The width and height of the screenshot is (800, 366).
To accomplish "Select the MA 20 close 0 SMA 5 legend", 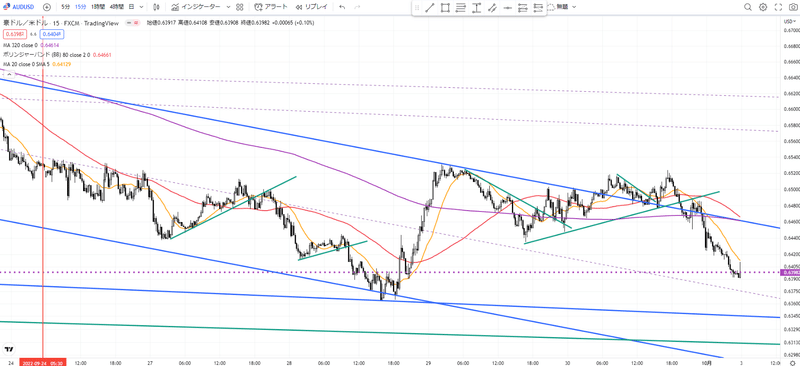I will [x=27, y=63].
